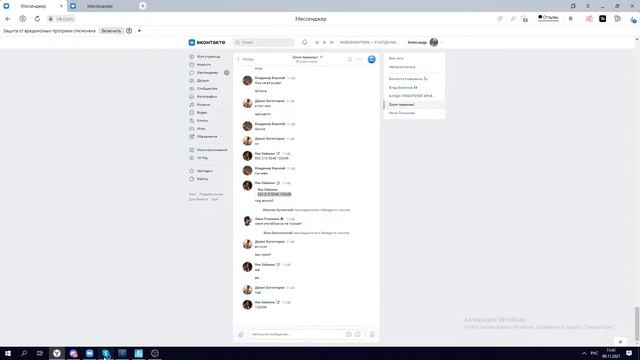Click the sticker or gift icon in message field
Screen dimensions: 640x360
349,334
